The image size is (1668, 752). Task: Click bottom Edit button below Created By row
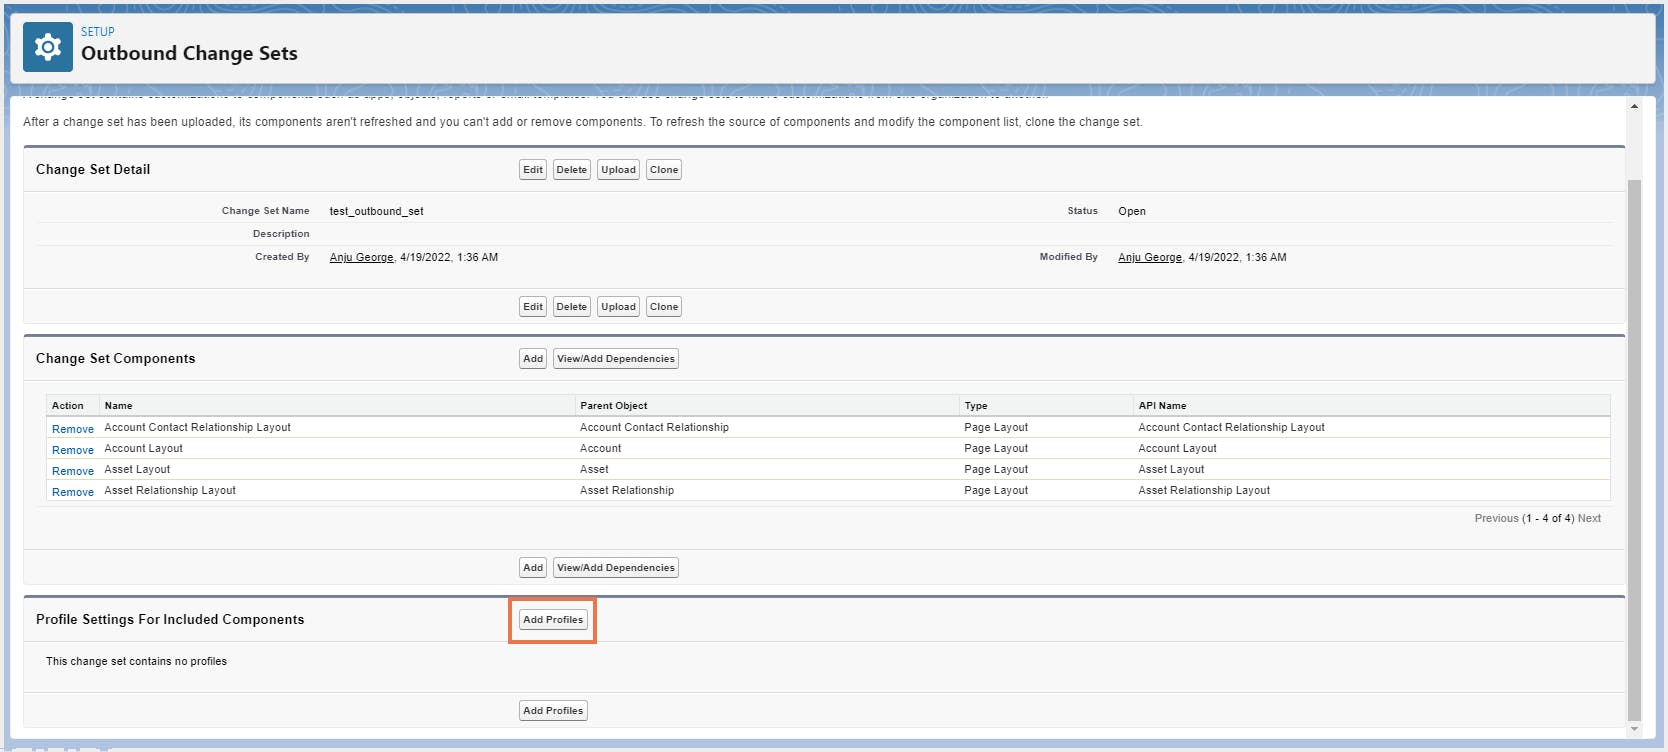click(x=533, y=307)
